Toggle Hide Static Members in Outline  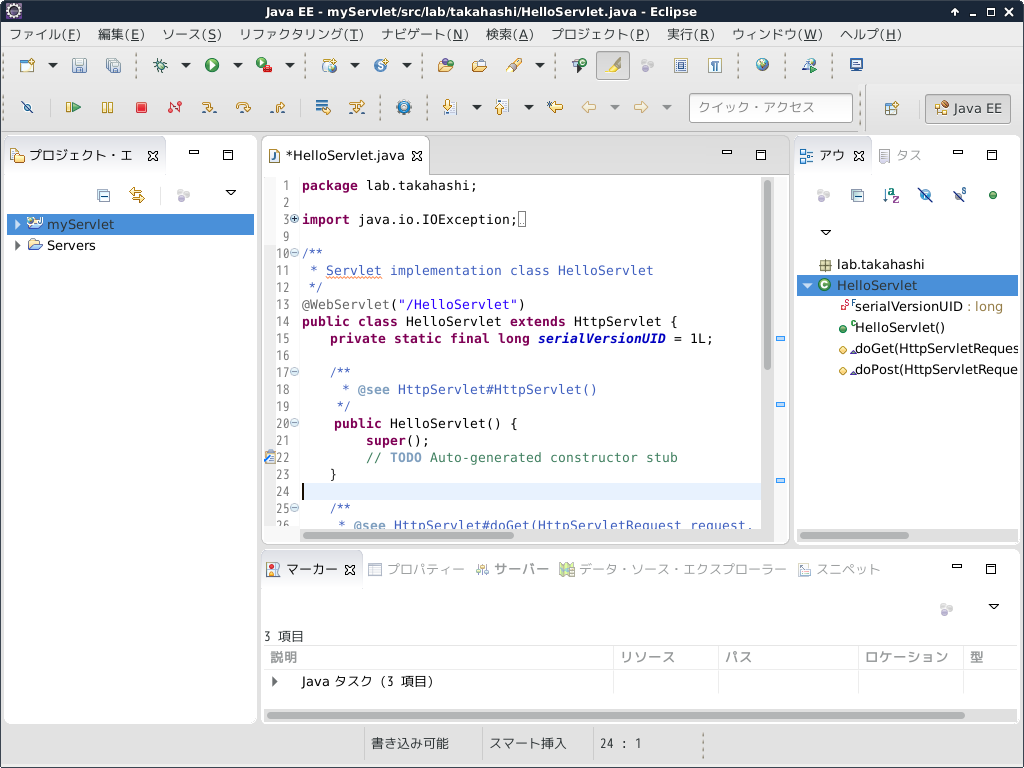click(959, 195)
